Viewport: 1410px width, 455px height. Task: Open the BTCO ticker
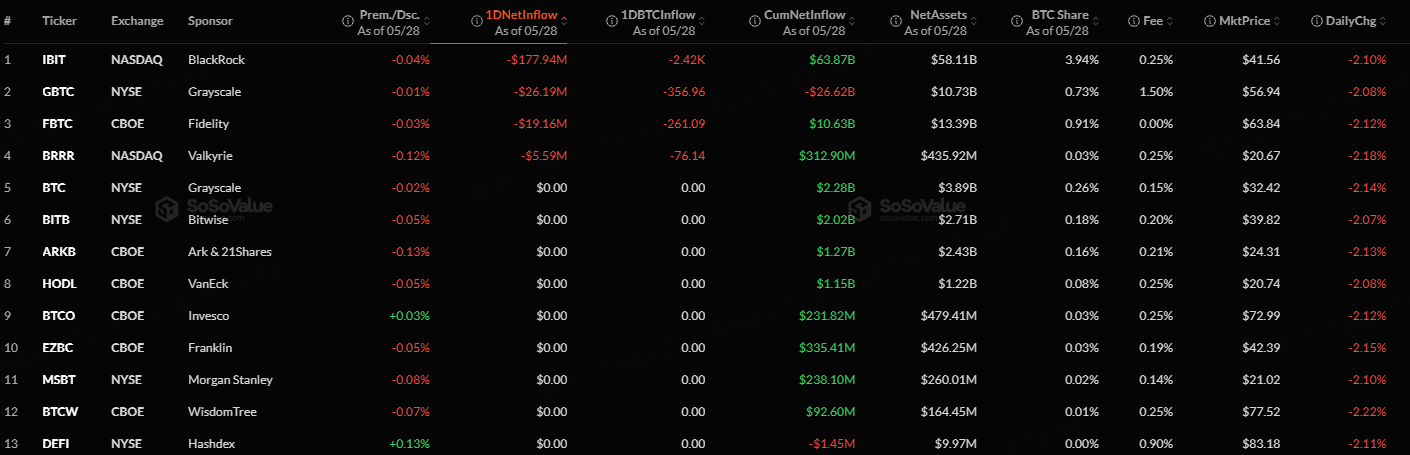(58, 316)
